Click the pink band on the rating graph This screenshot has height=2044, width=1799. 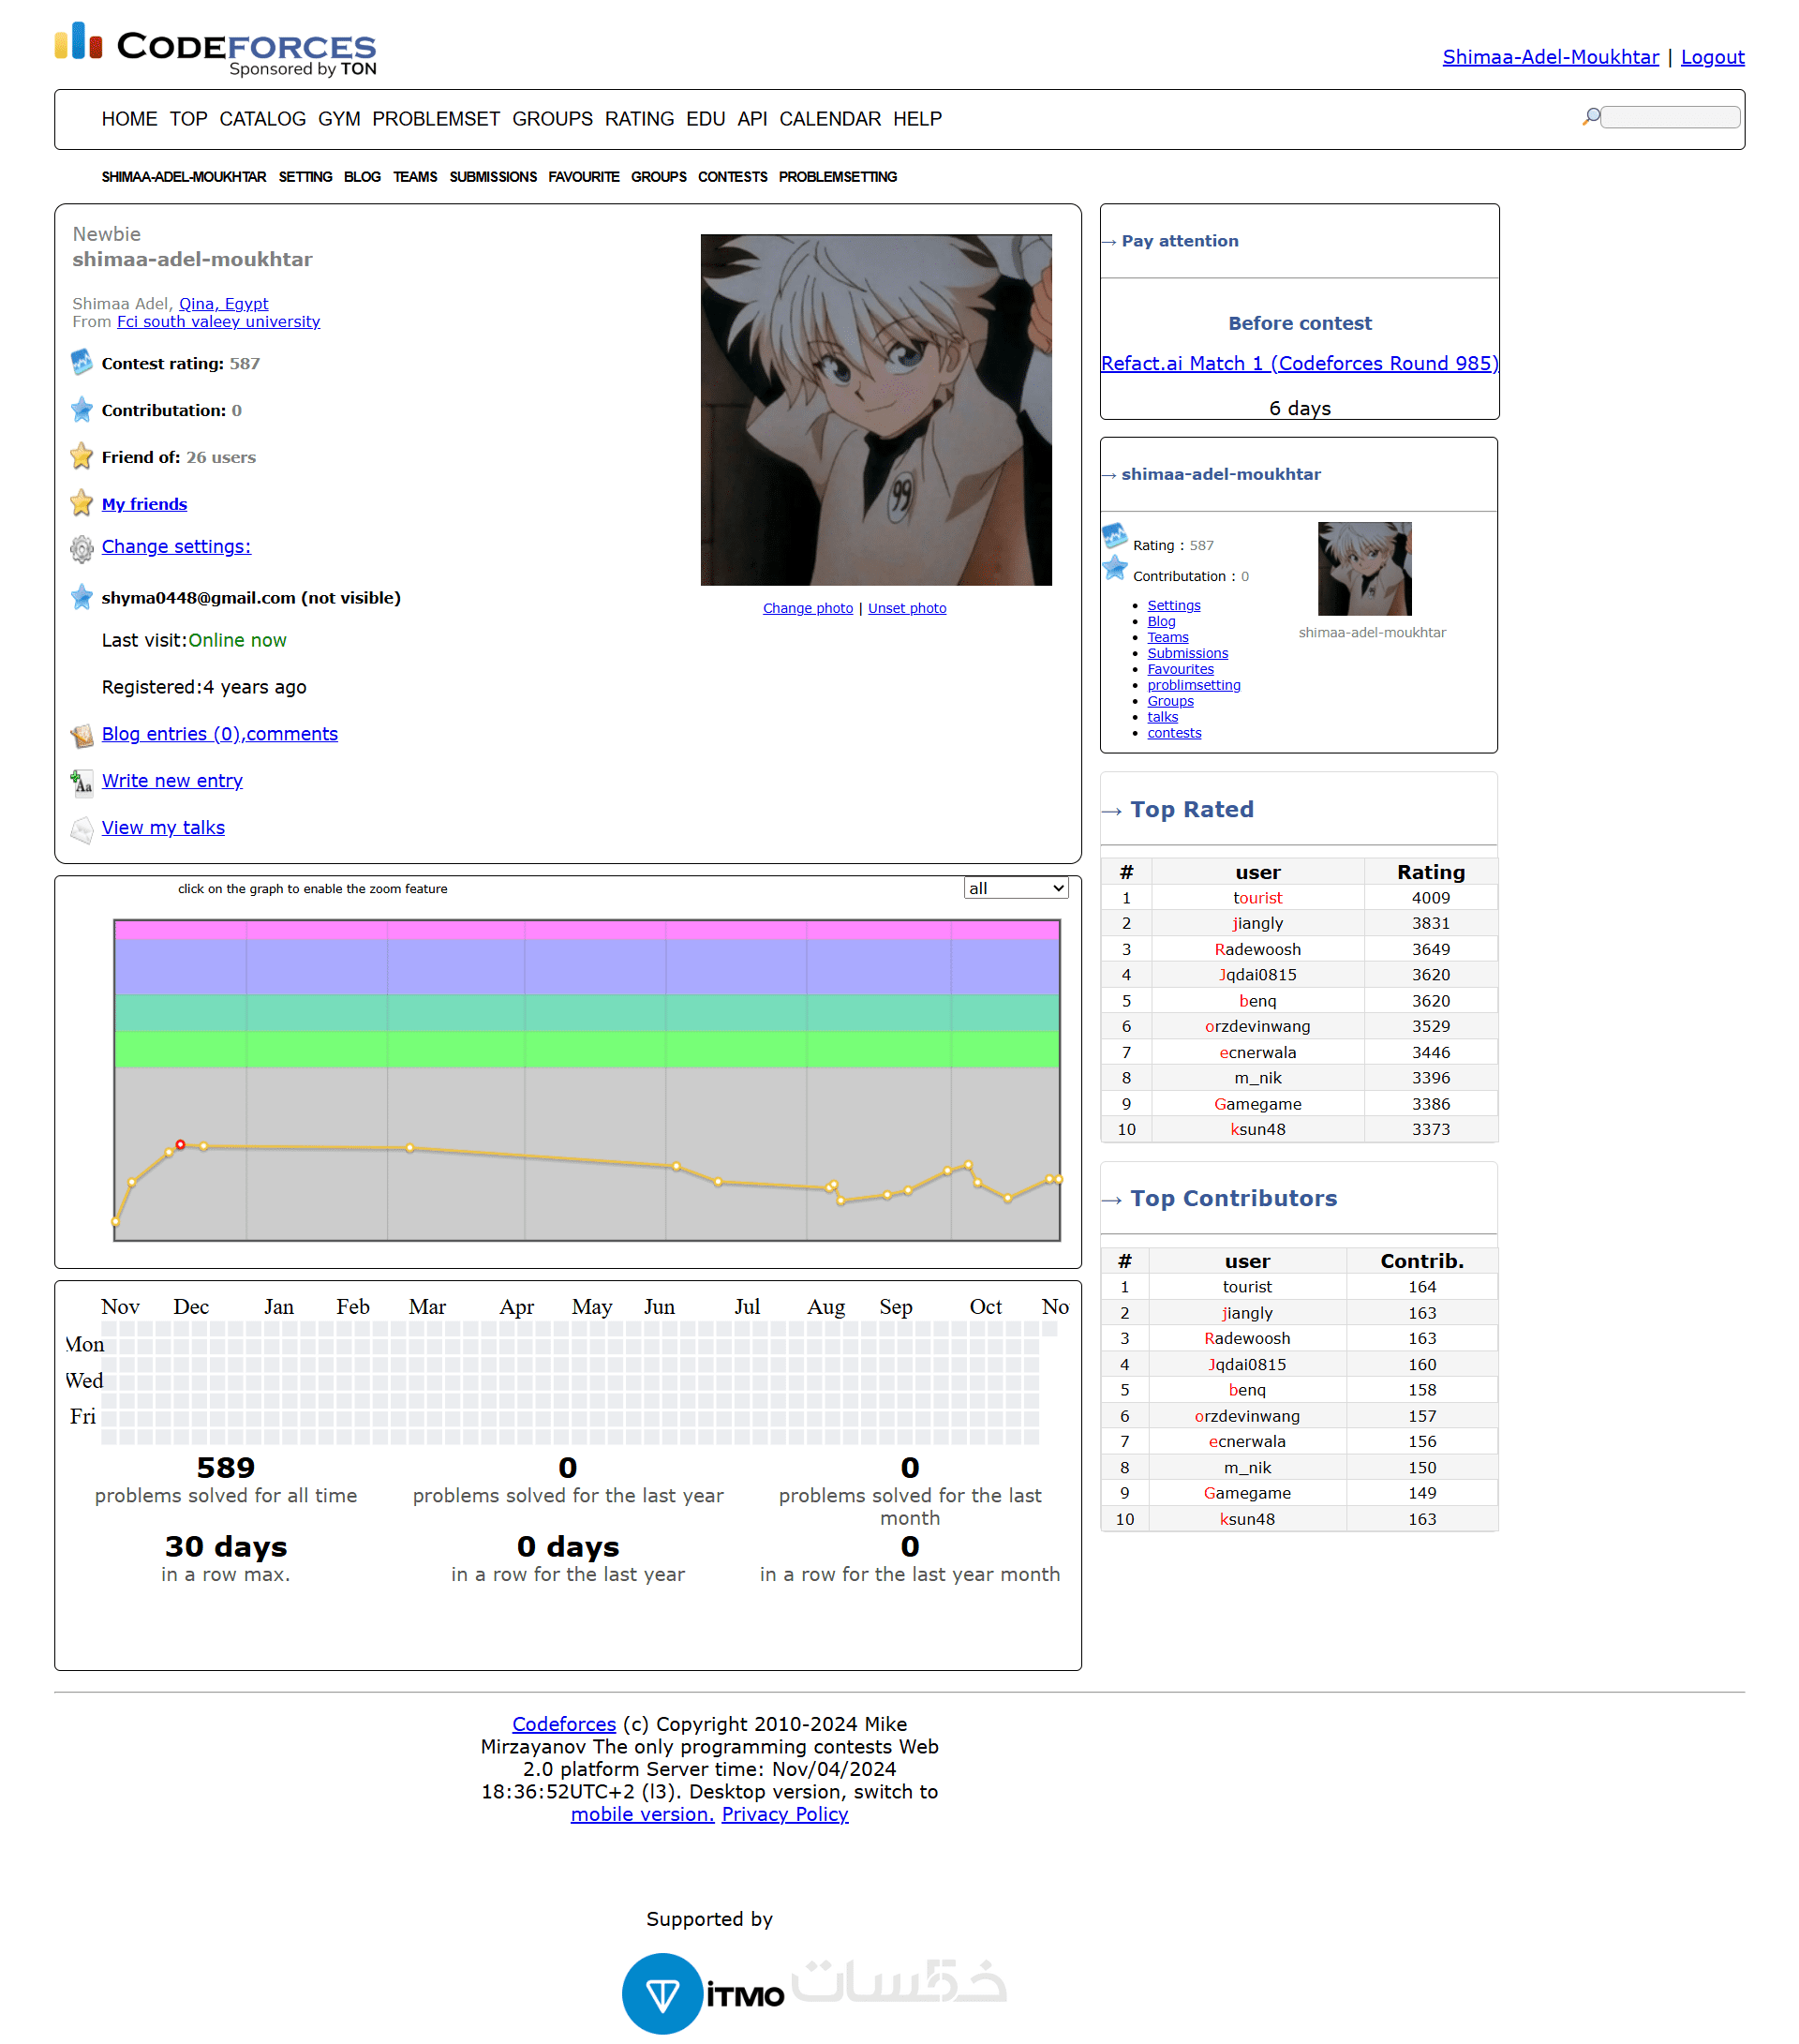586,930
